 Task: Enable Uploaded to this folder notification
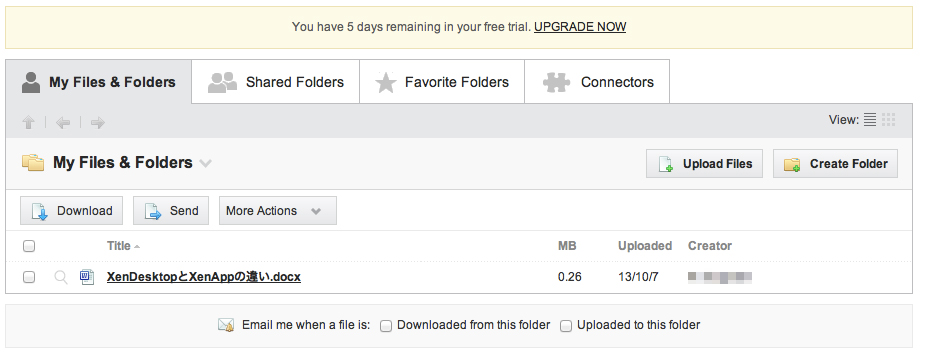(x=566, y=326)
